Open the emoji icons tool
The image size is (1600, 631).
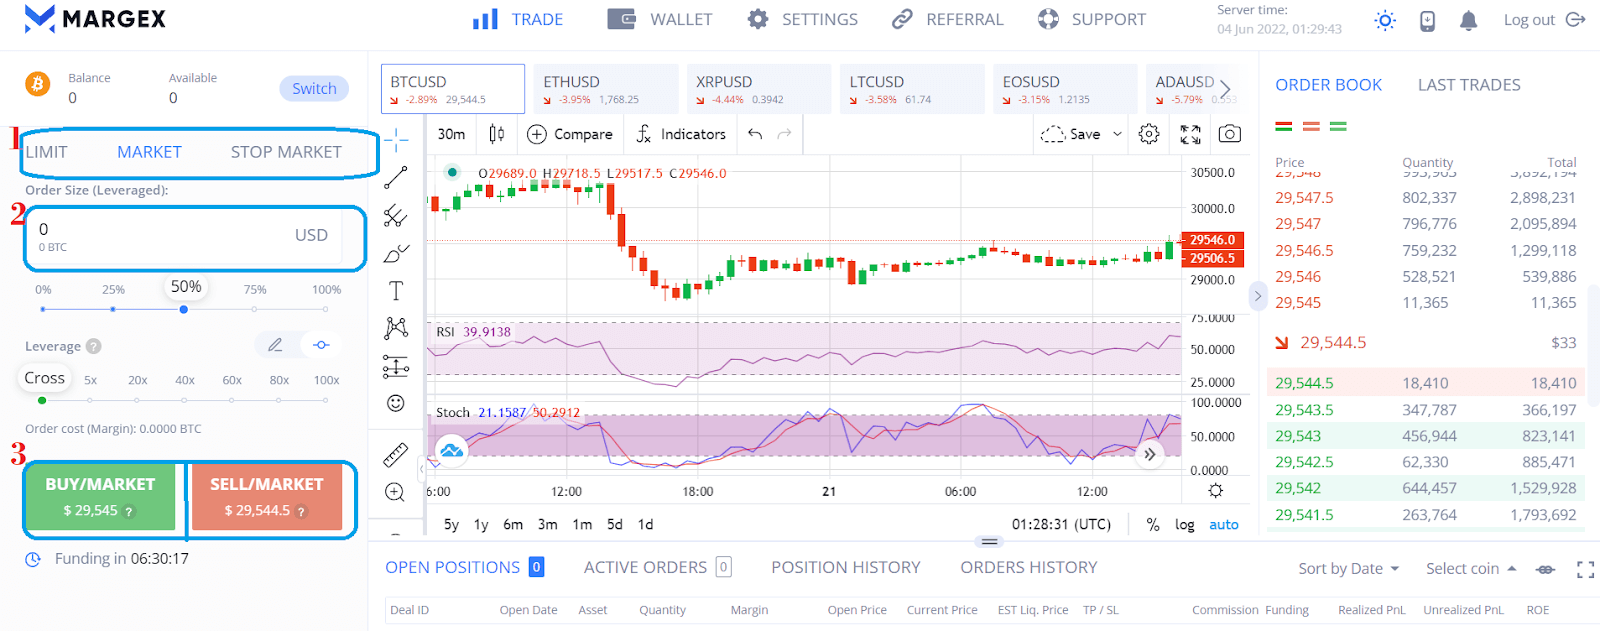coord(396,403)
